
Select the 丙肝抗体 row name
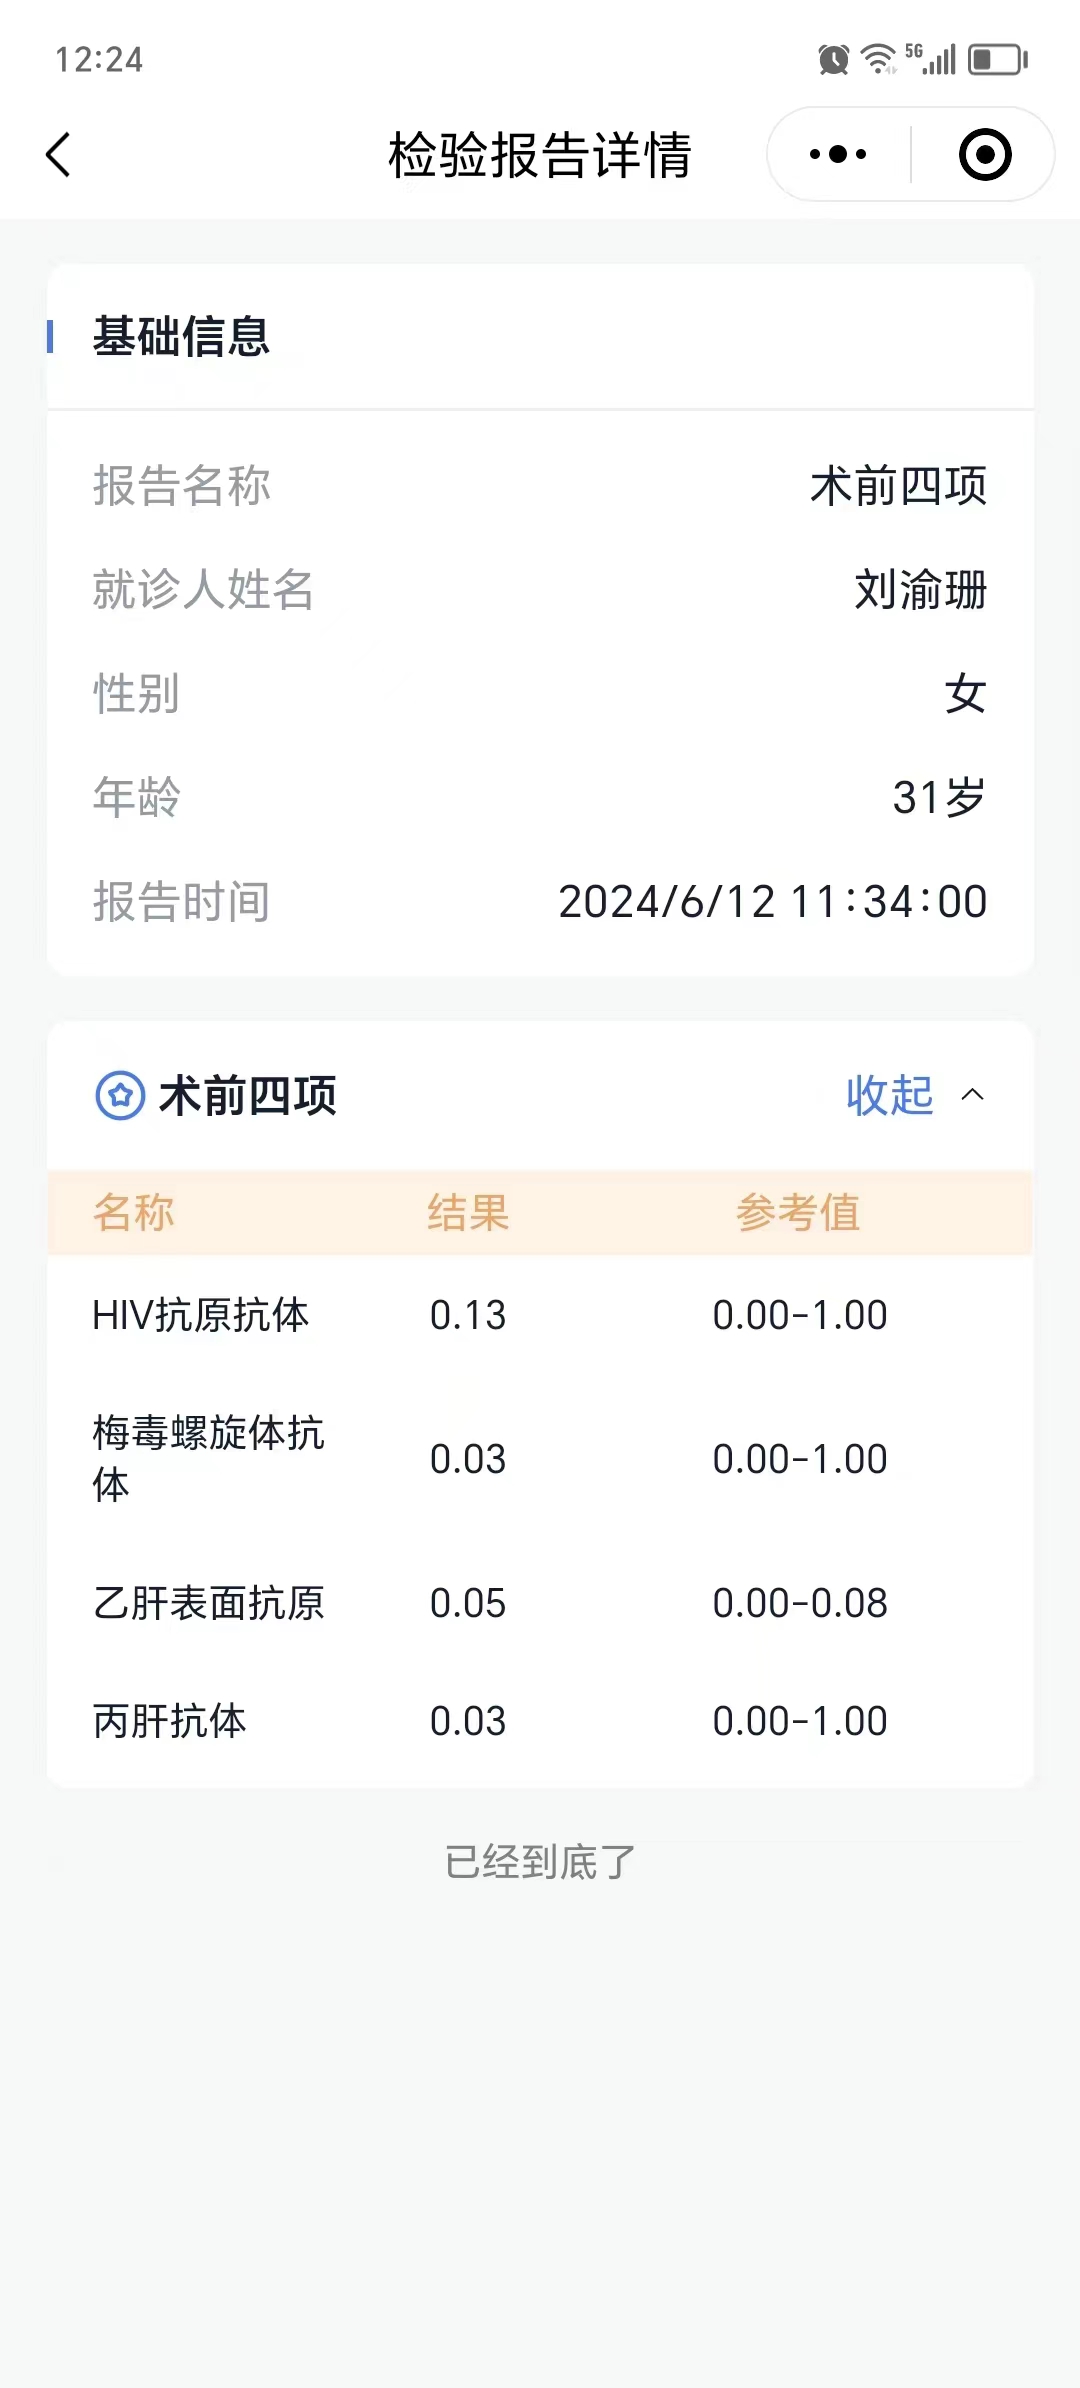[x=169, y=1721]
